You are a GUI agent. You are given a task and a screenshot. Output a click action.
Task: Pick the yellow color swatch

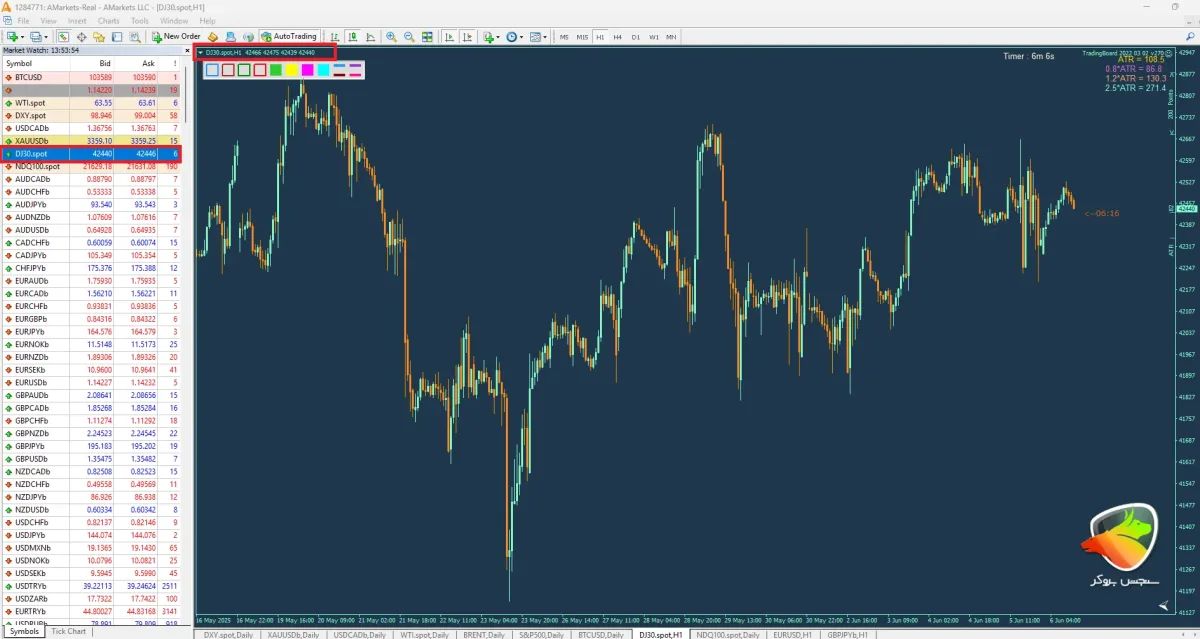[291, 70]
